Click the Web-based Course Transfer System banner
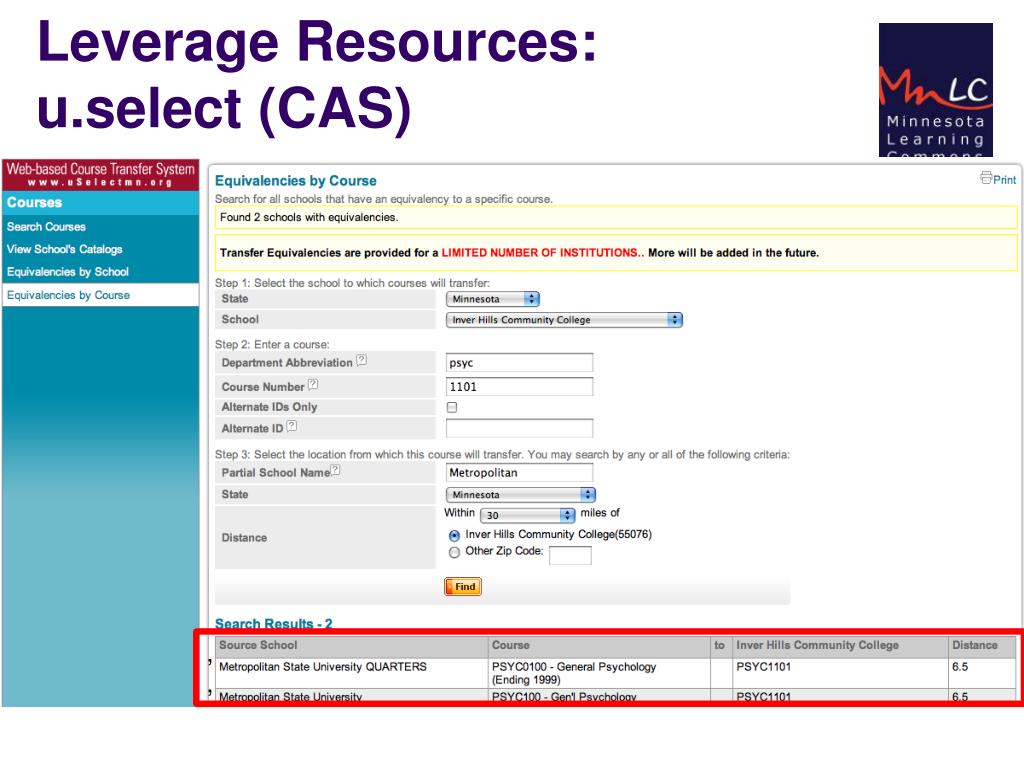The image size is (1024, 768). 101,174
